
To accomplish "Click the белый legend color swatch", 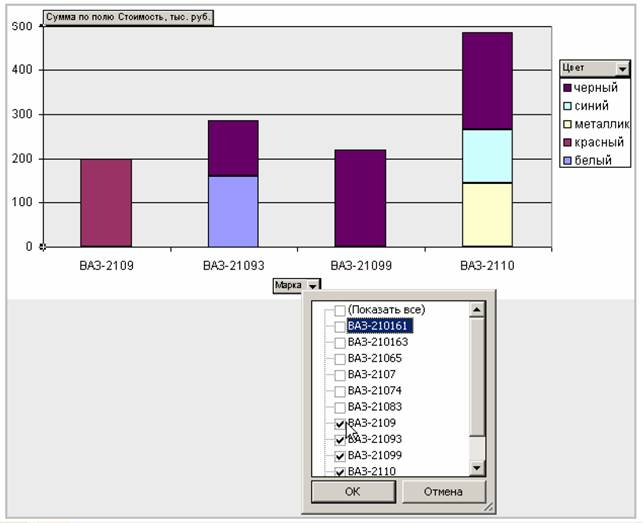I will (x=568, y=161).
